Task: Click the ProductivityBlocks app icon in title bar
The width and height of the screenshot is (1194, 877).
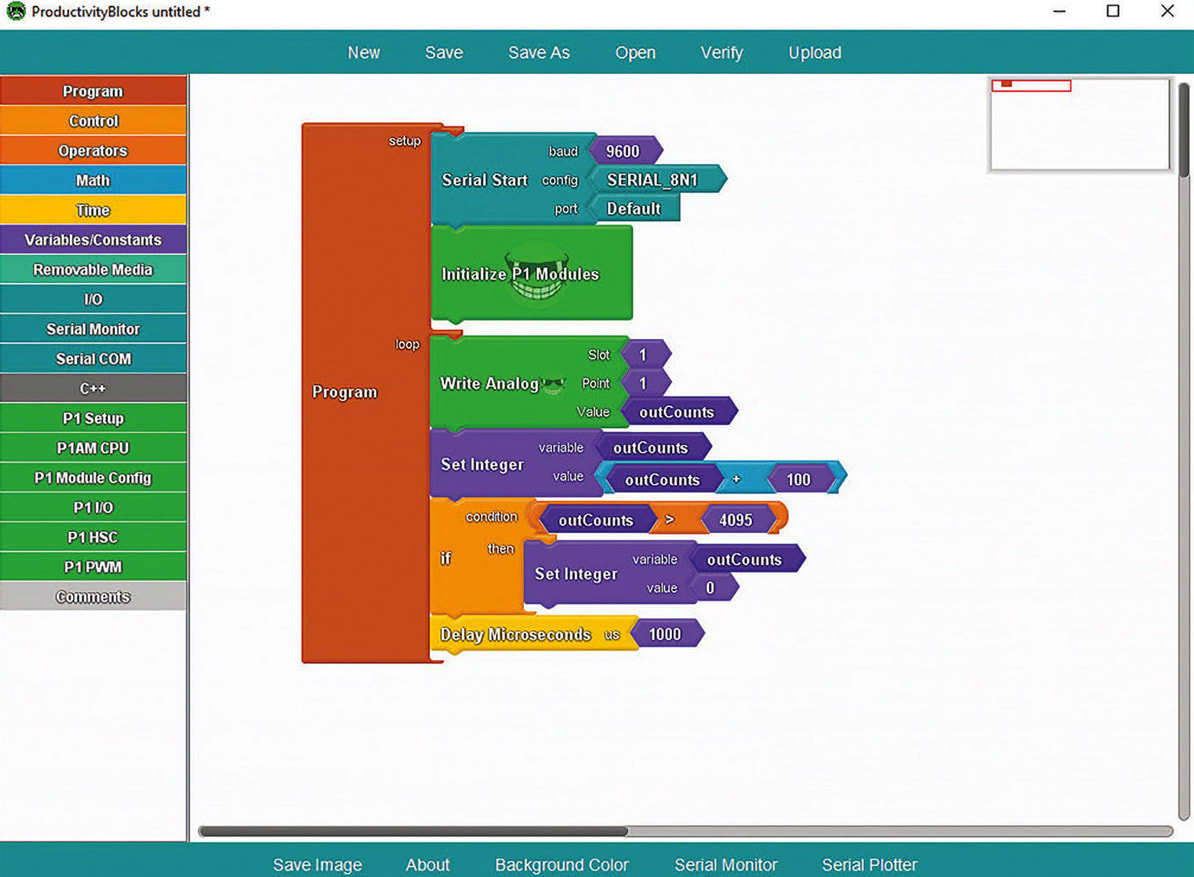Action: coord(15,11)
